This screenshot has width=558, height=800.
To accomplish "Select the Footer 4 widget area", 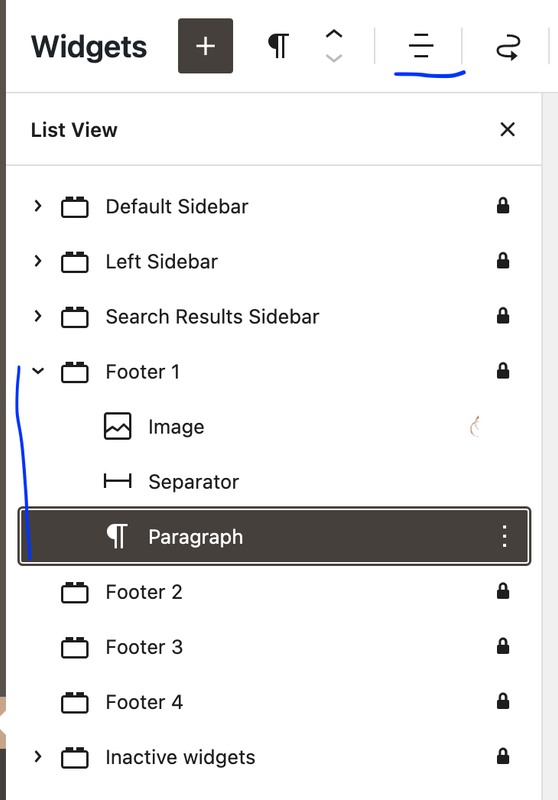I will pyautogui.click(x=274, y=702).
